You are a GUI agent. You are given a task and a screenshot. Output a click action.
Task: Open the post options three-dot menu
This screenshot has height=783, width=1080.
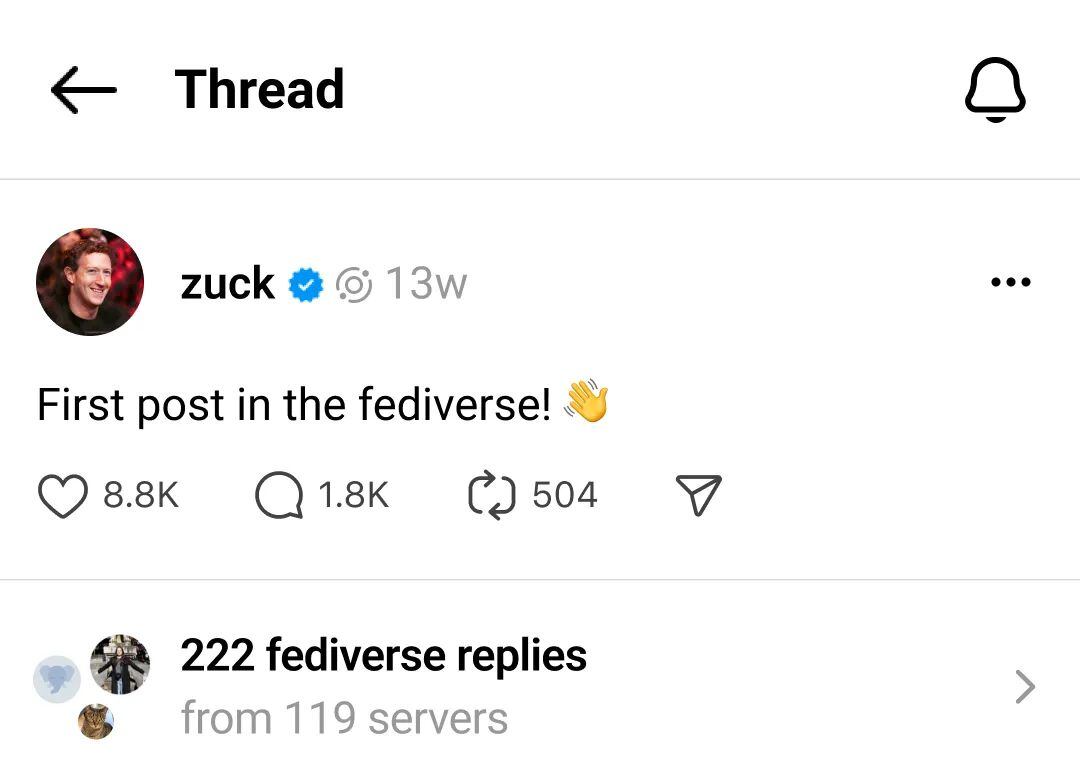point(1011,282)
